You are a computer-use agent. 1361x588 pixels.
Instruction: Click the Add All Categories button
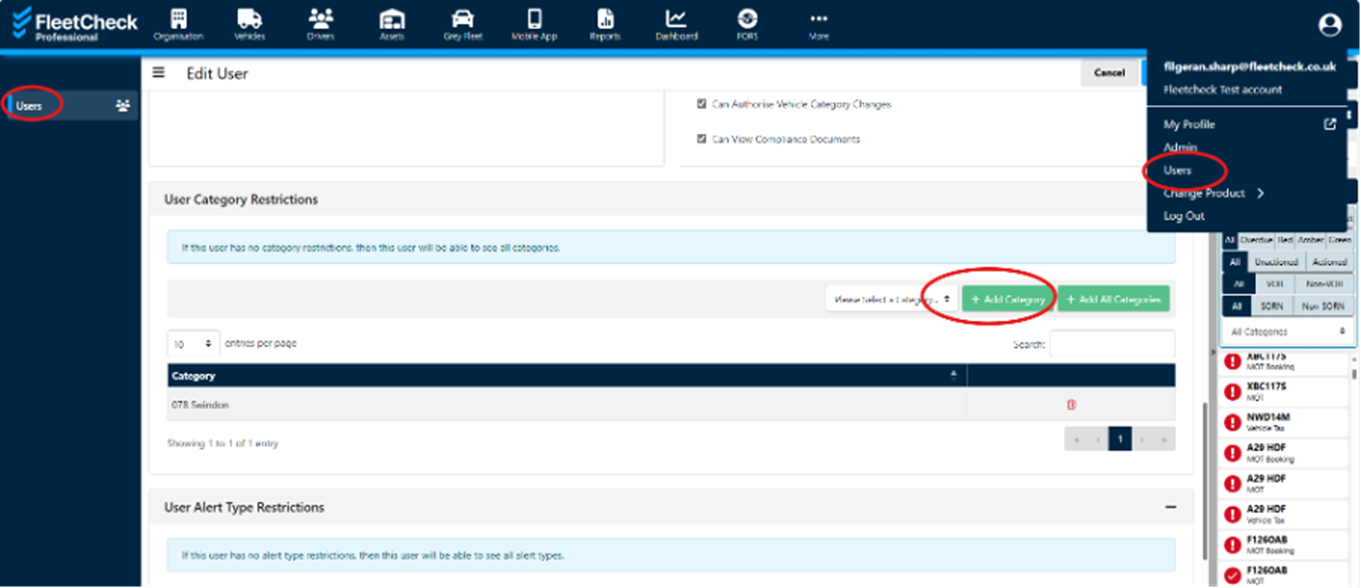tap(1113, 299)
